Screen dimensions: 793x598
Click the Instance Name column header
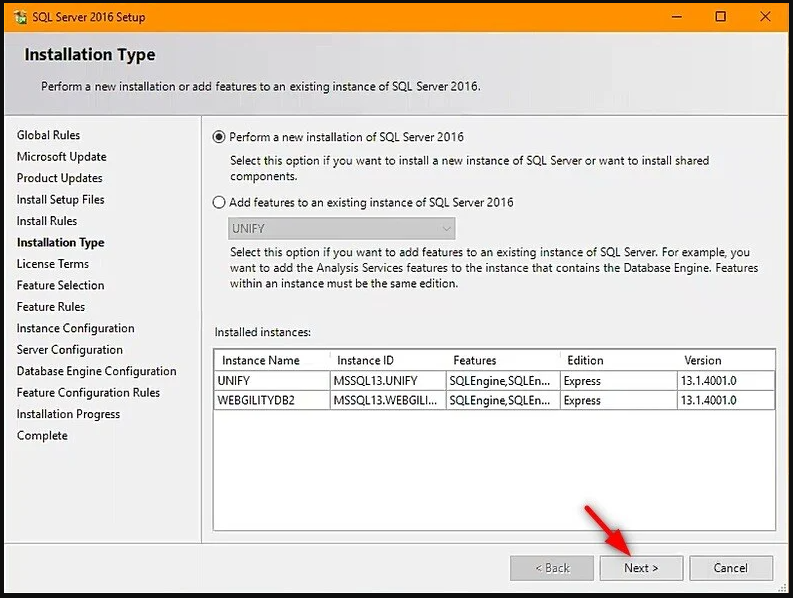pos(261,360)
